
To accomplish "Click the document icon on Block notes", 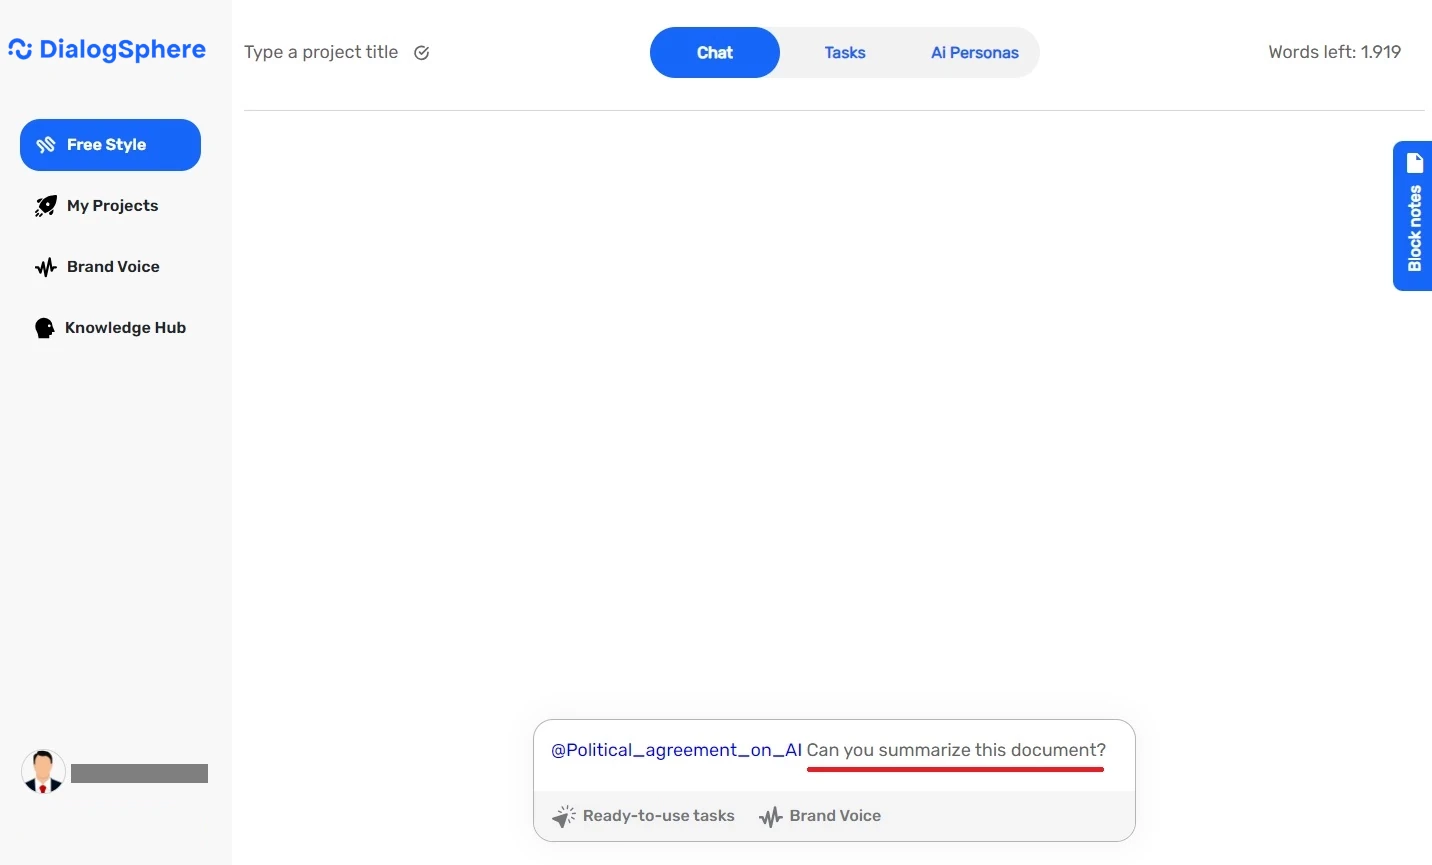I will (1414, 163).
